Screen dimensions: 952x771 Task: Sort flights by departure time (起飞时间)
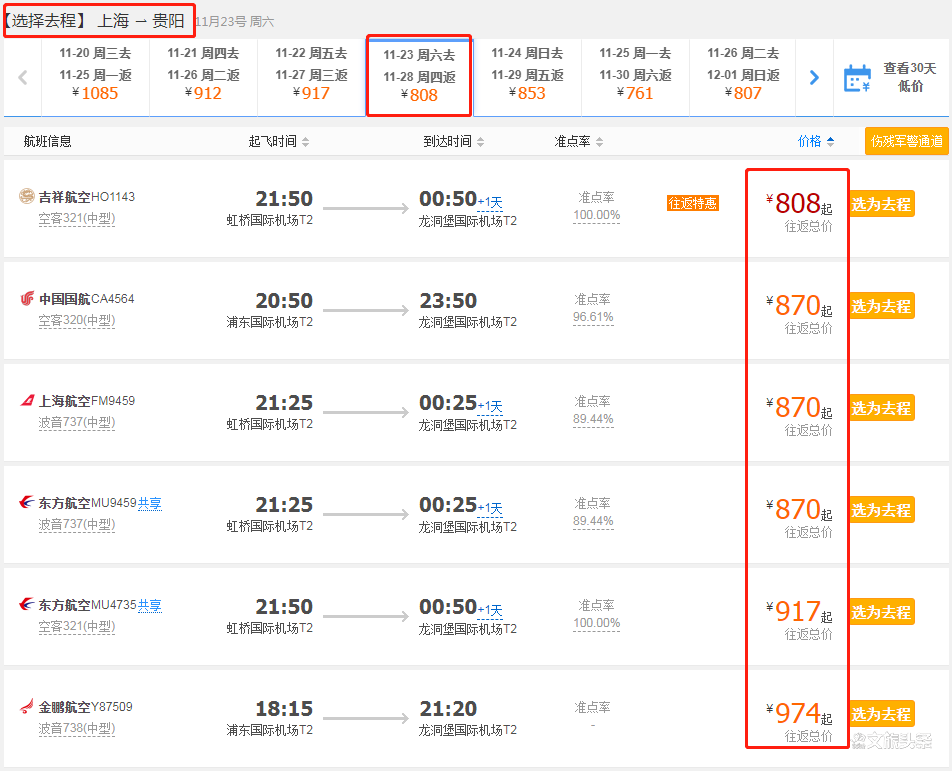(x=279, y=141)
